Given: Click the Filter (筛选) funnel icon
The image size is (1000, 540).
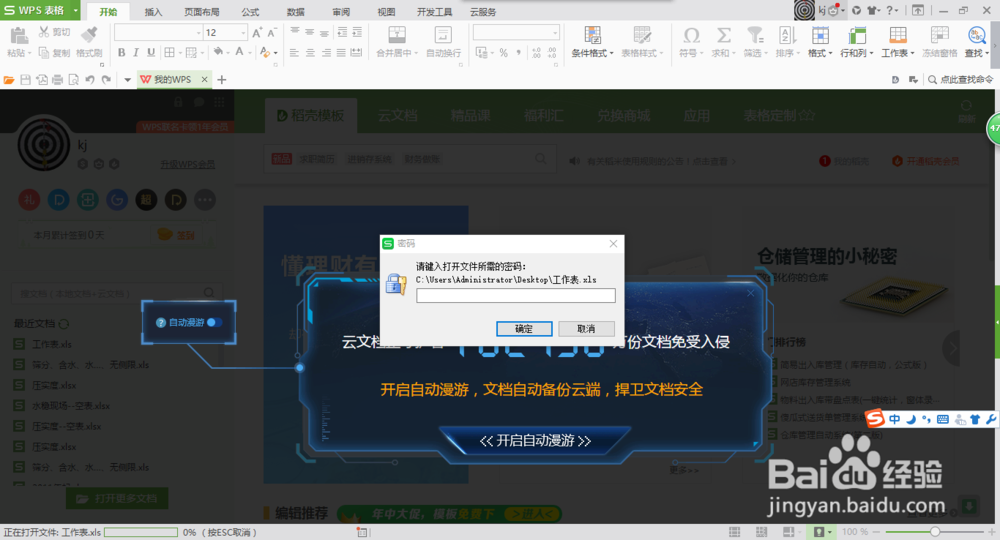Looking at the screenshot, I should pos(755,35).
